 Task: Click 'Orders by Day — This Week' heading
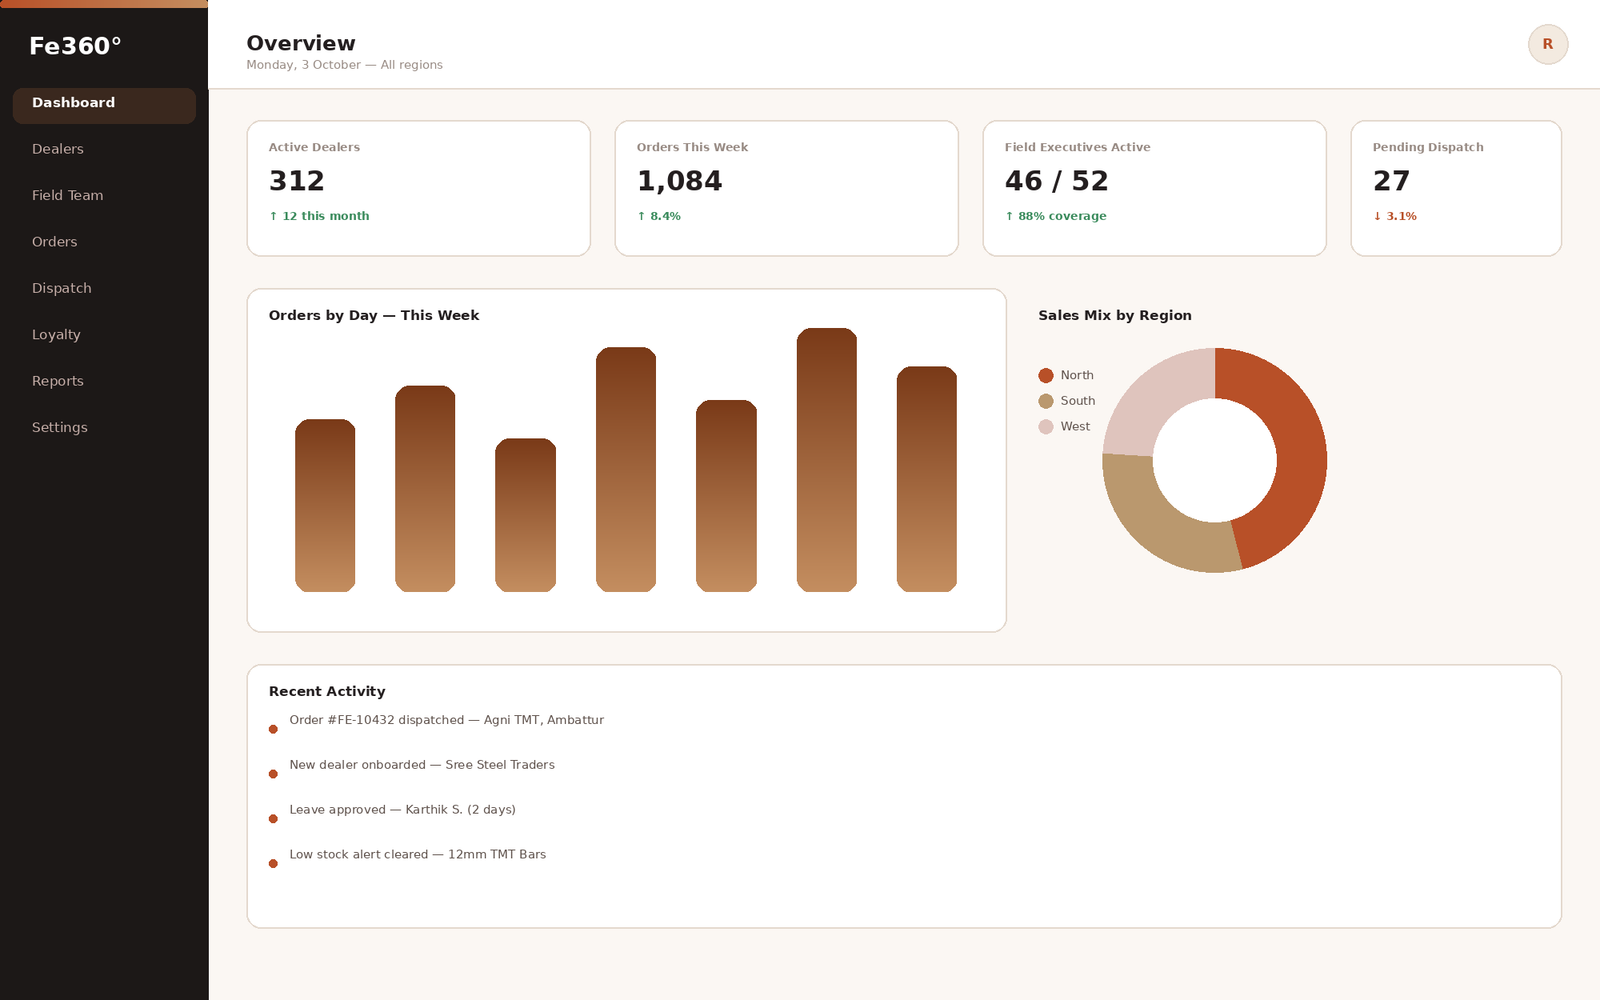click(x=374, y=315)
